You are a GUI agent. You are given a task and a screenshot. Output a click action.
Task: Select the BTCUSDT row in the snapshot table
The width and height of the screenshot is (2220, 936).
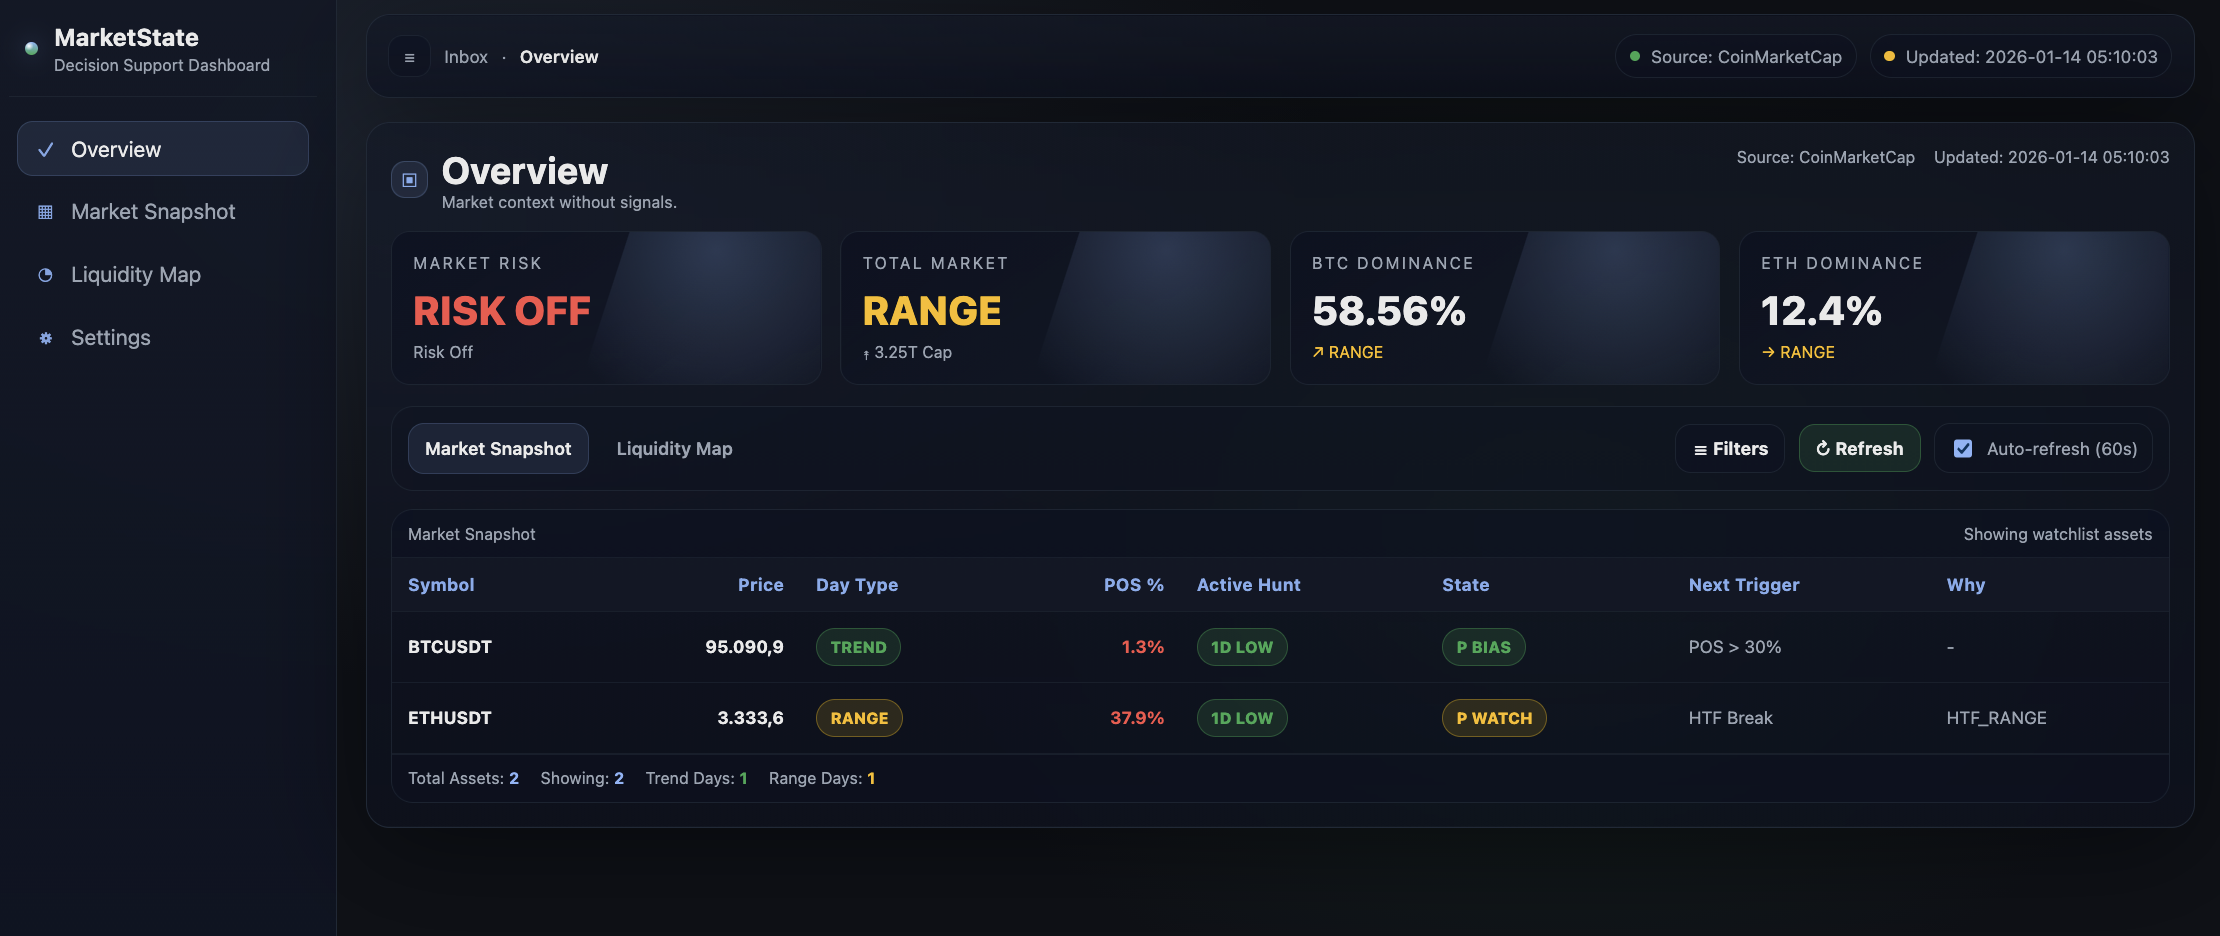point(449,647)
